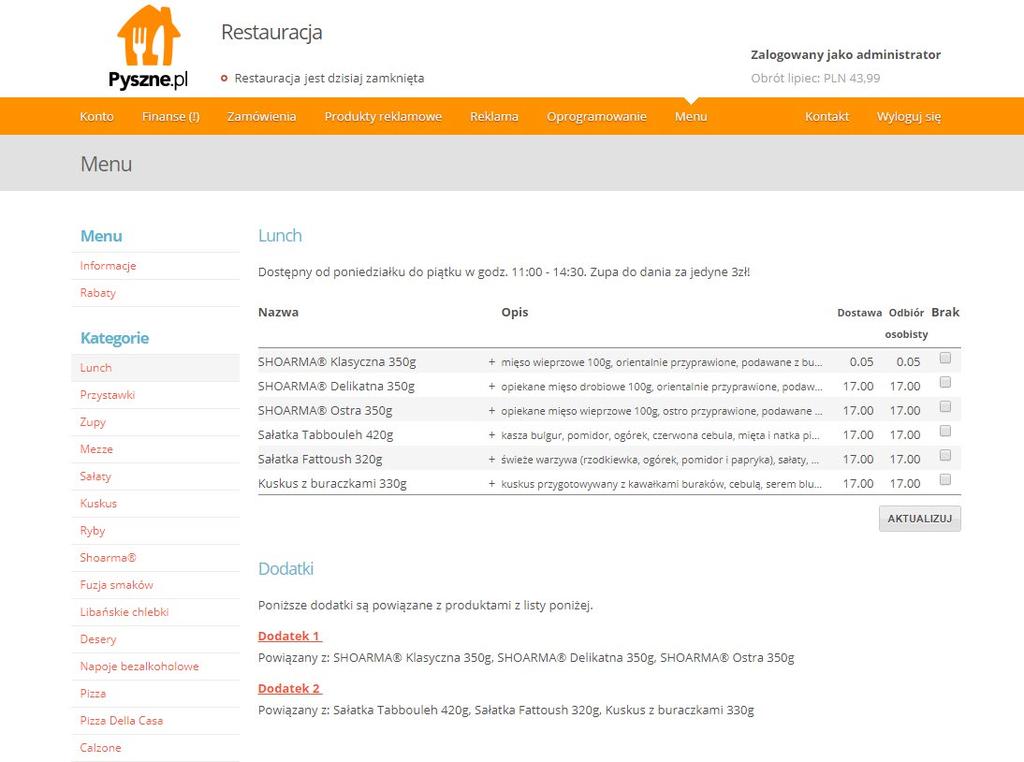Expand description of Kuskus z buraczkami 330g
The image size is (1024, 762).
(492, 484)
